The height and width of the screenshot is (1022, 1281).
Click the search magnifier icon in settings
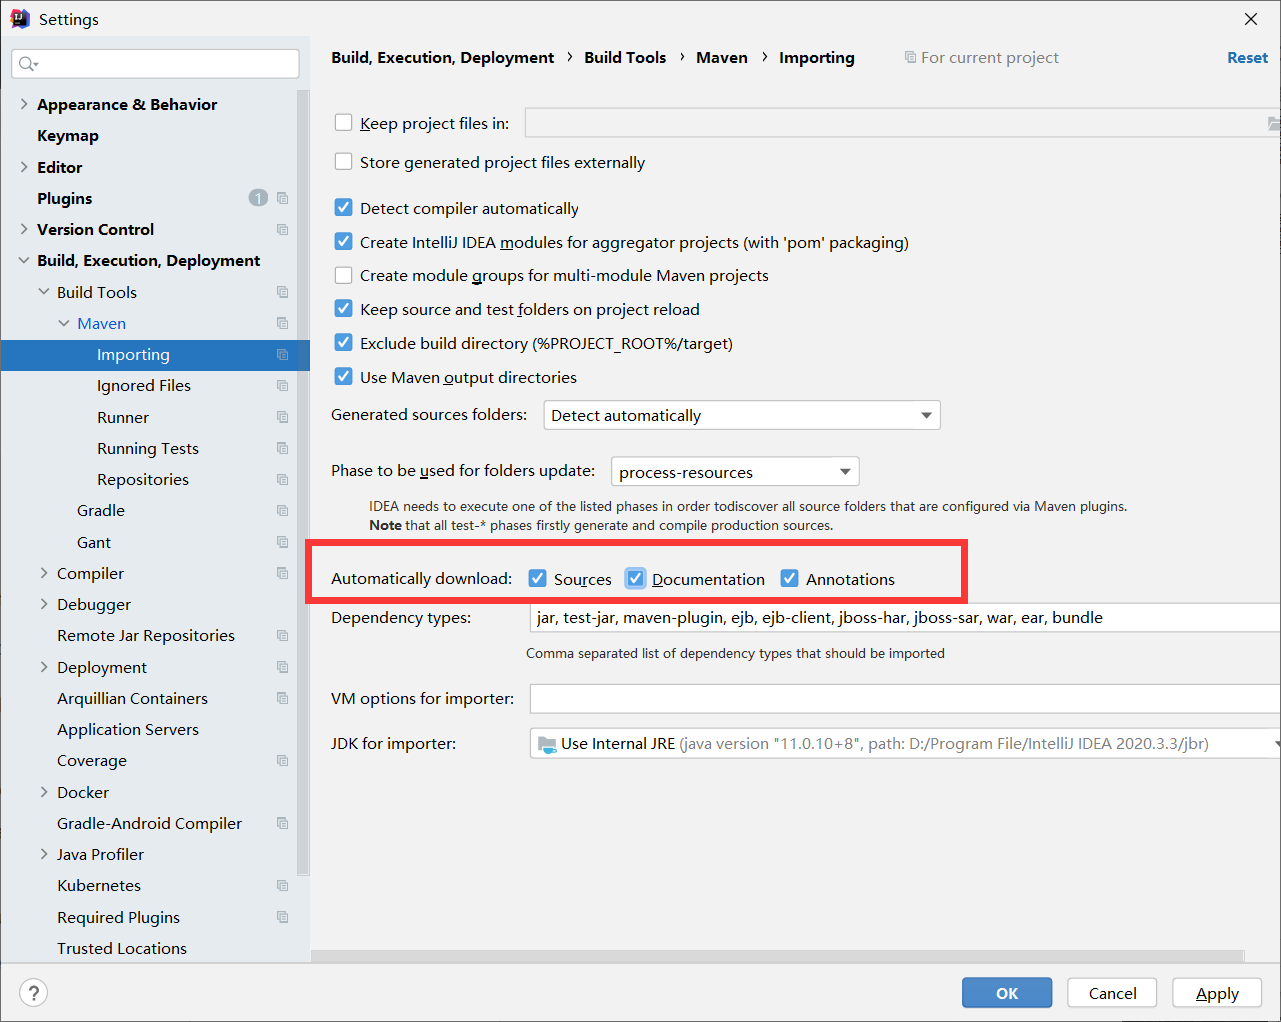pos(27,64)
